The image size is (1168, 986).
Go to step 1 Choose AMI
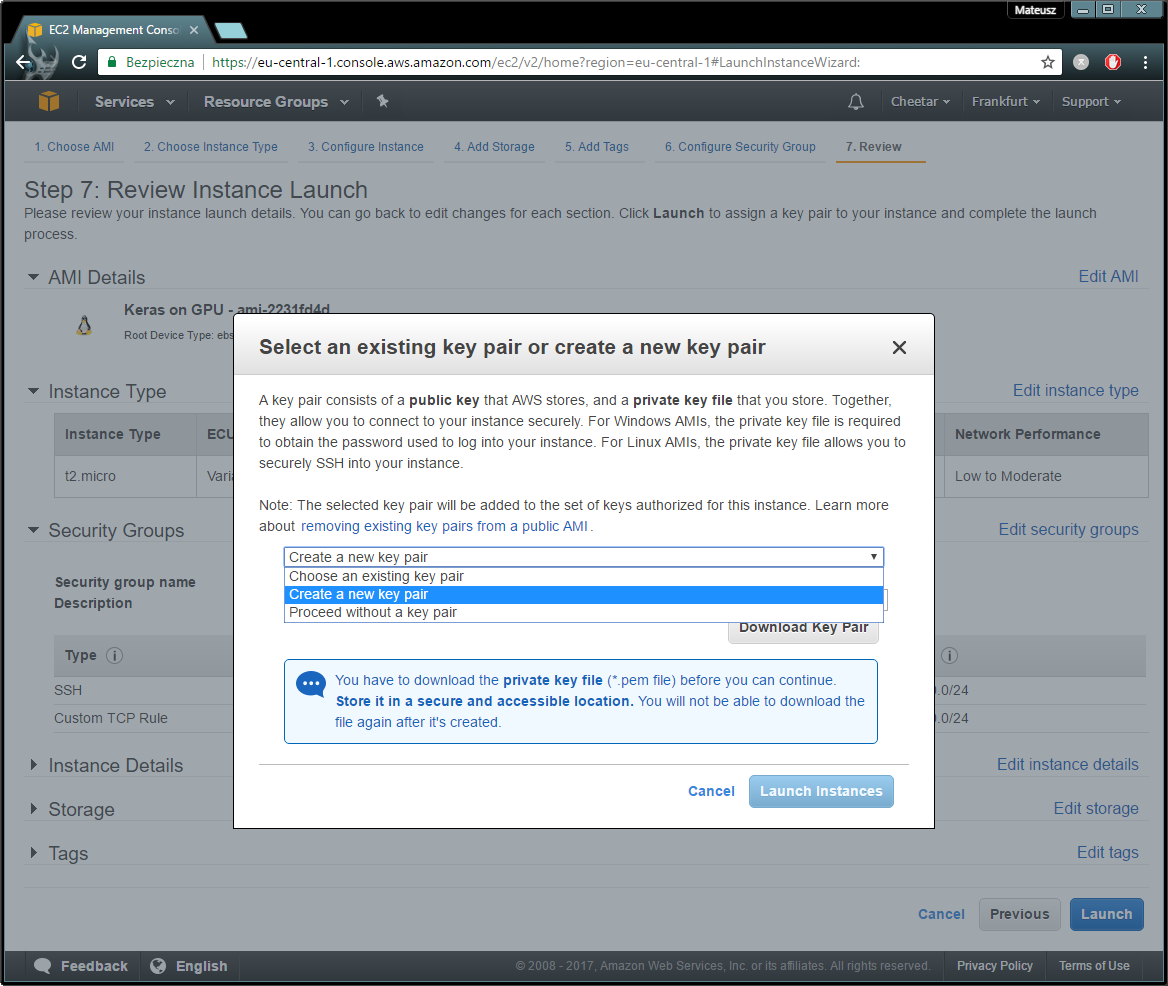(x=74, y=147)
